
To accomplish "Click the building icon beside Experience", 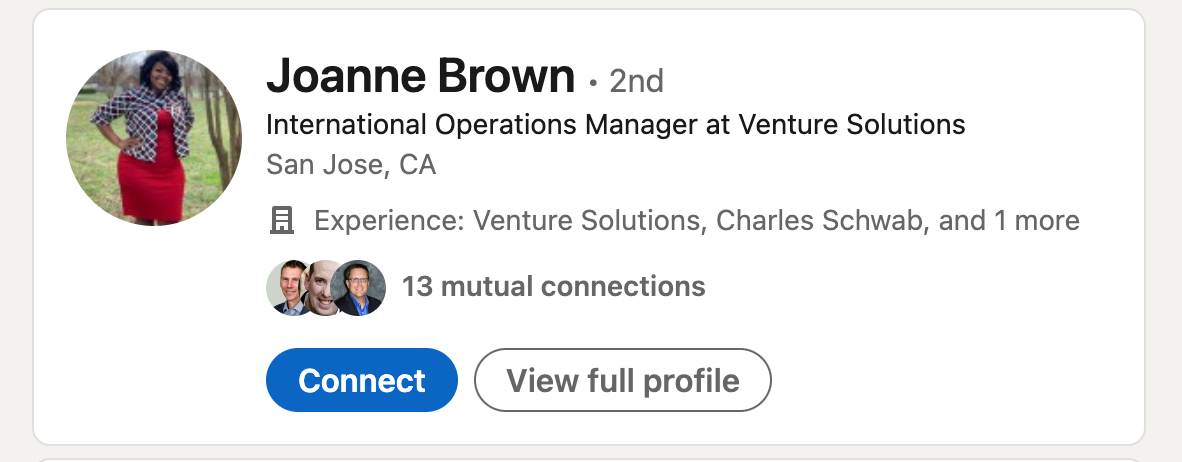I will (283, 220).
